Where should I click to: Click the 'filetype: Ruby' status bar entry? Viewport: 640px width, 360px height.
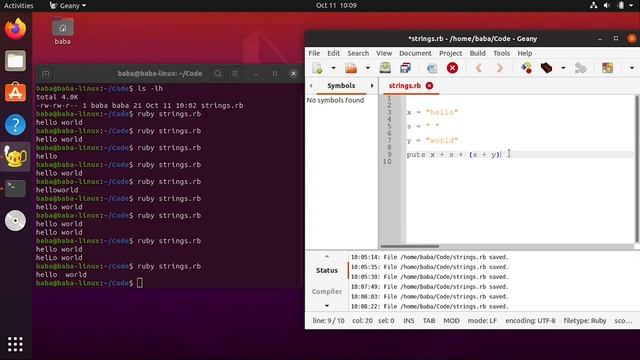pos(584,321)
